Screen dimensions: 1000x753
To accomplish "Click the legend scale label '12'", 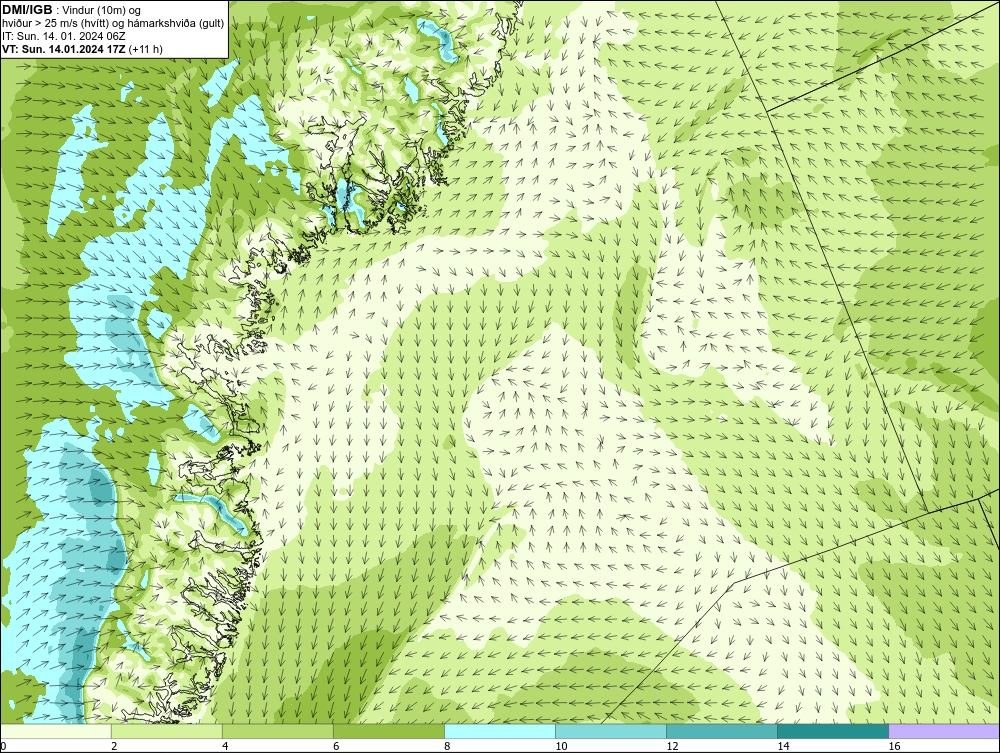I will click(672, 746).
